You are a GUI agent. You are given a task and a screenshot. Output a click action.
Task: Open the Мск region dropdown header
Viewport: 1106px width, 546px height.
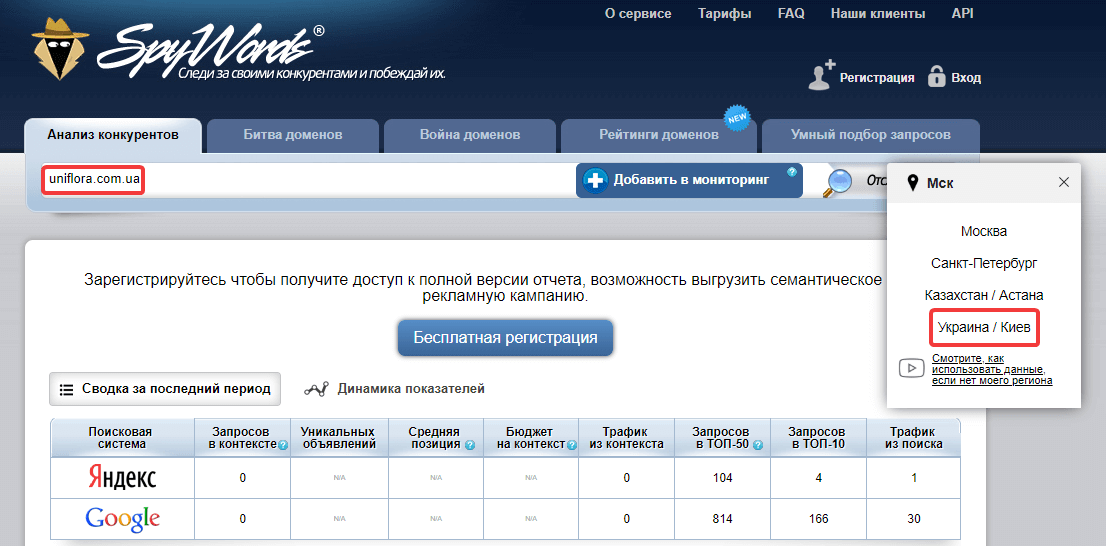click(983, 183)
